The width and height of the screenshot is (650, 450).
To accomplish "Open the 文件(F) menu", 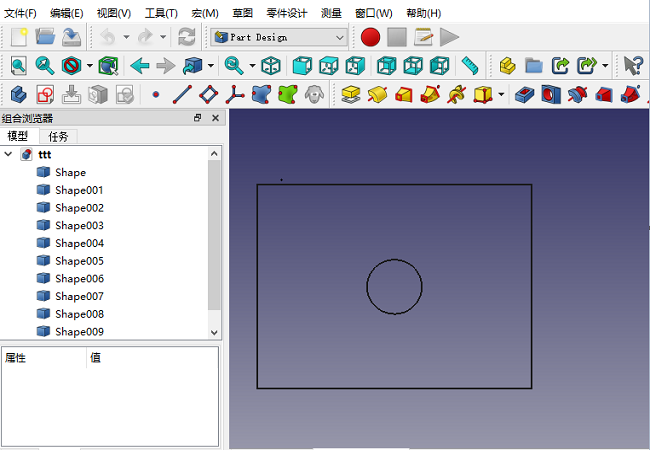I will (20, 13).
